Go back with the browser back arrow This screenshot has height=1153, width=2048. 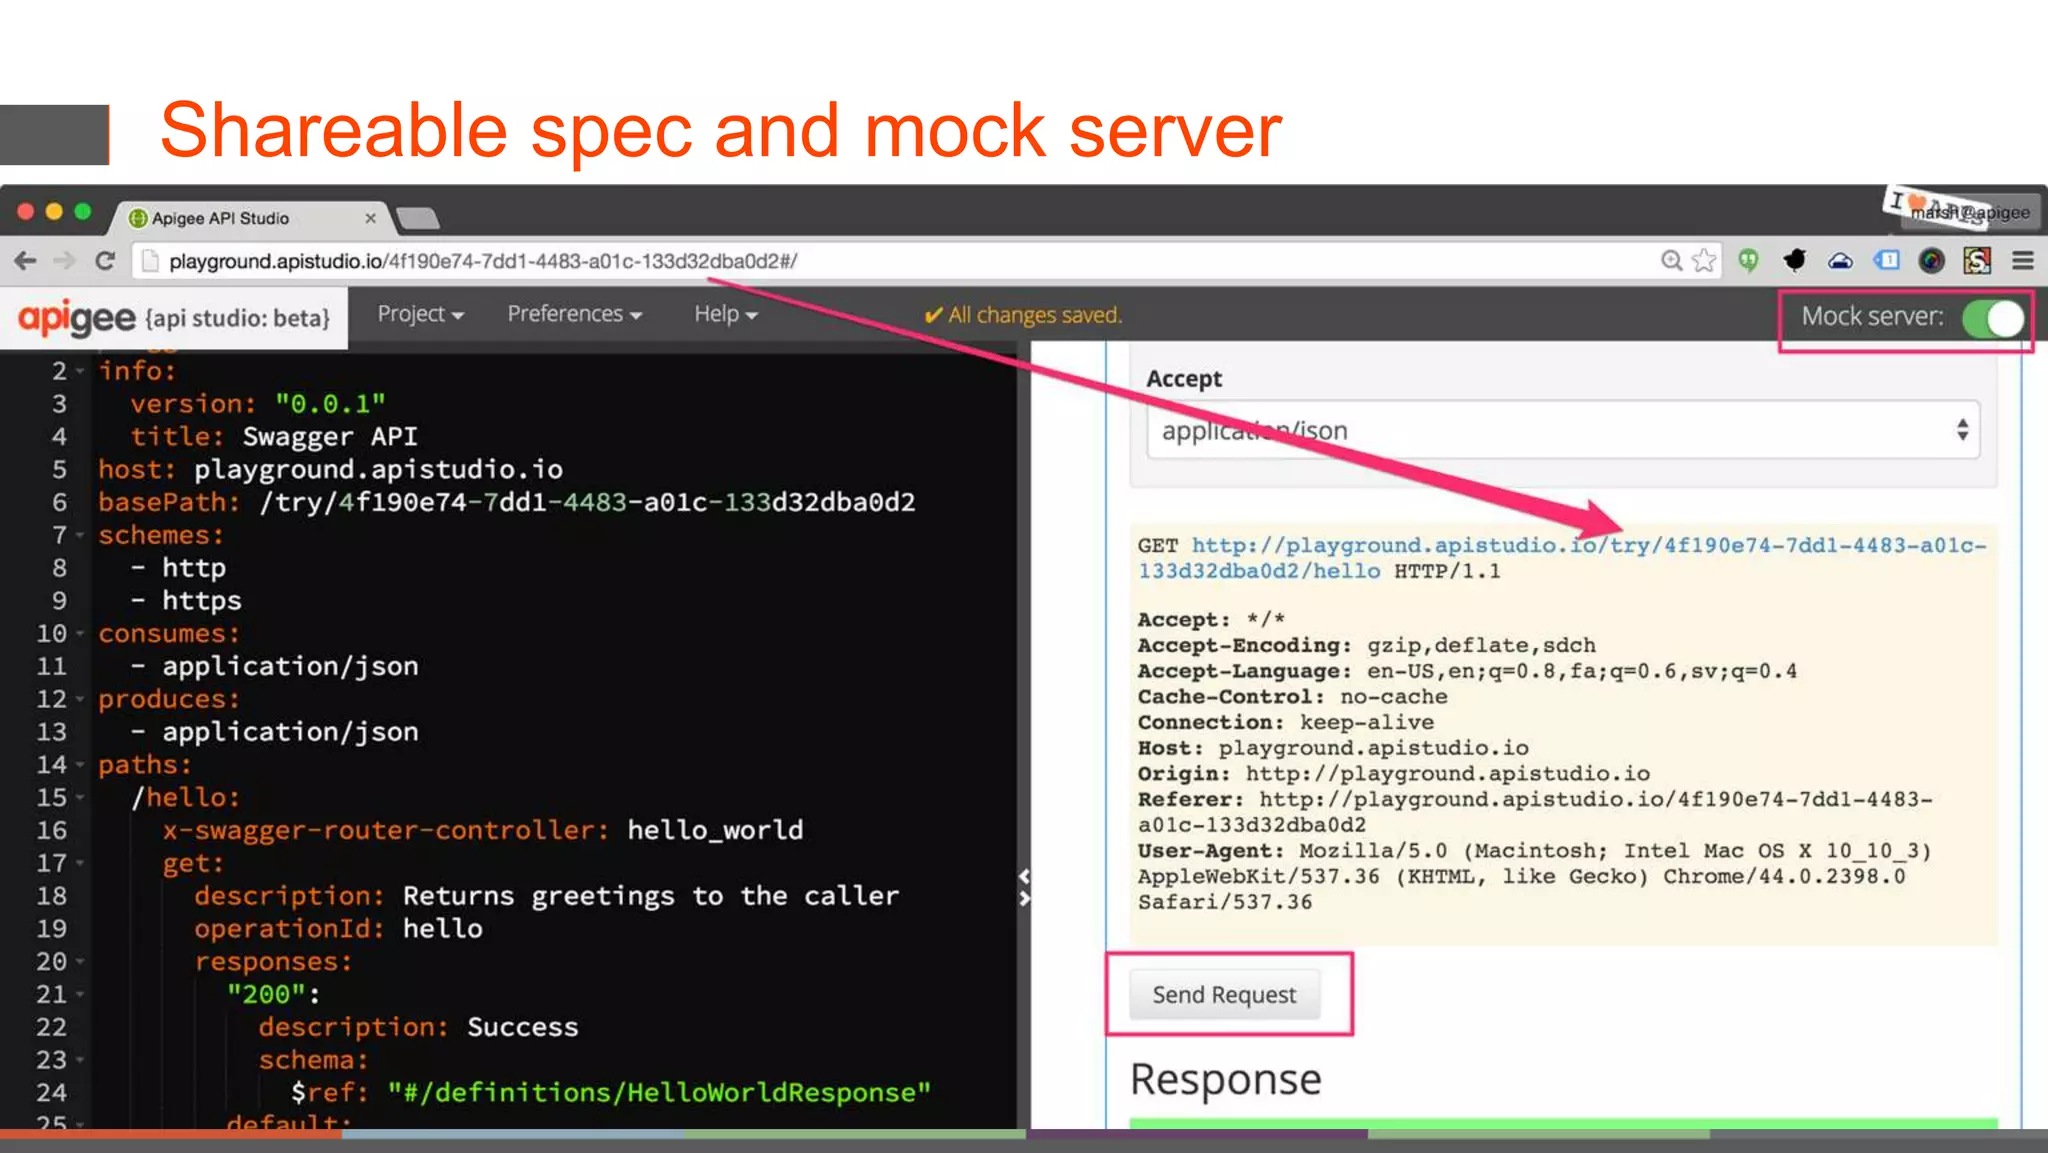[26, 261]
